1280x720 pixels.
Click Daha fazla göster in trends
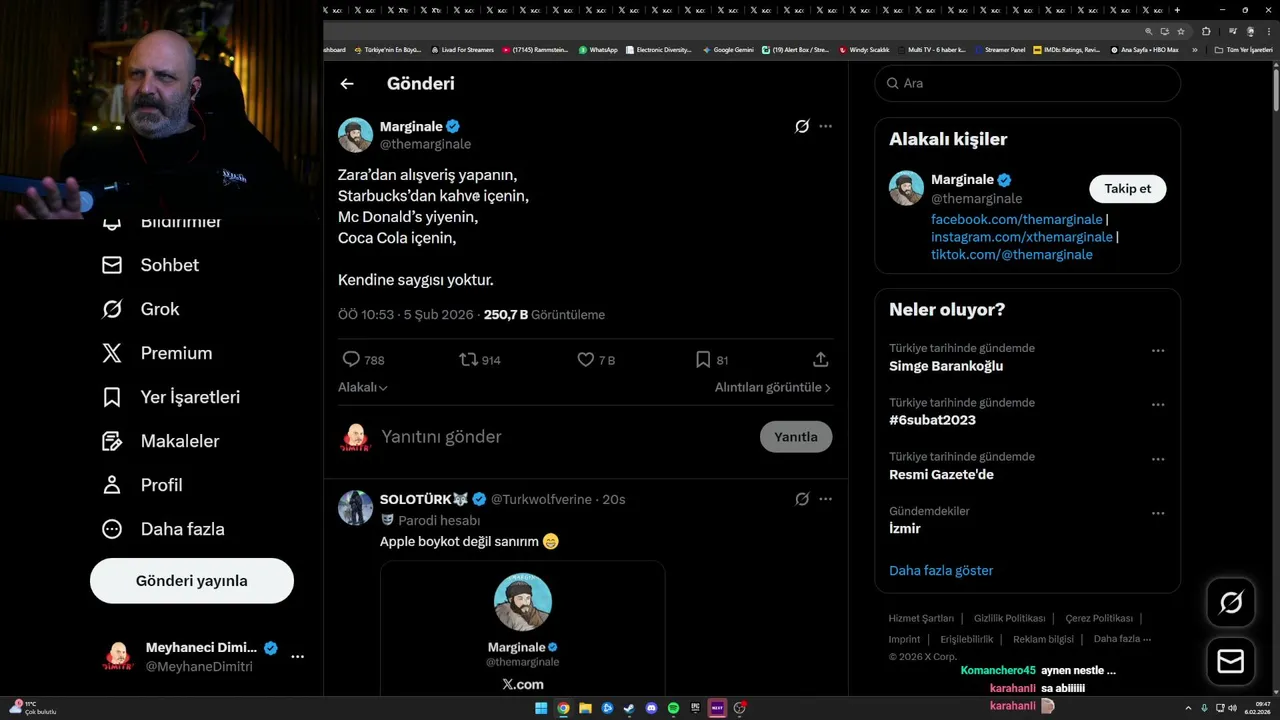[941, 571]
